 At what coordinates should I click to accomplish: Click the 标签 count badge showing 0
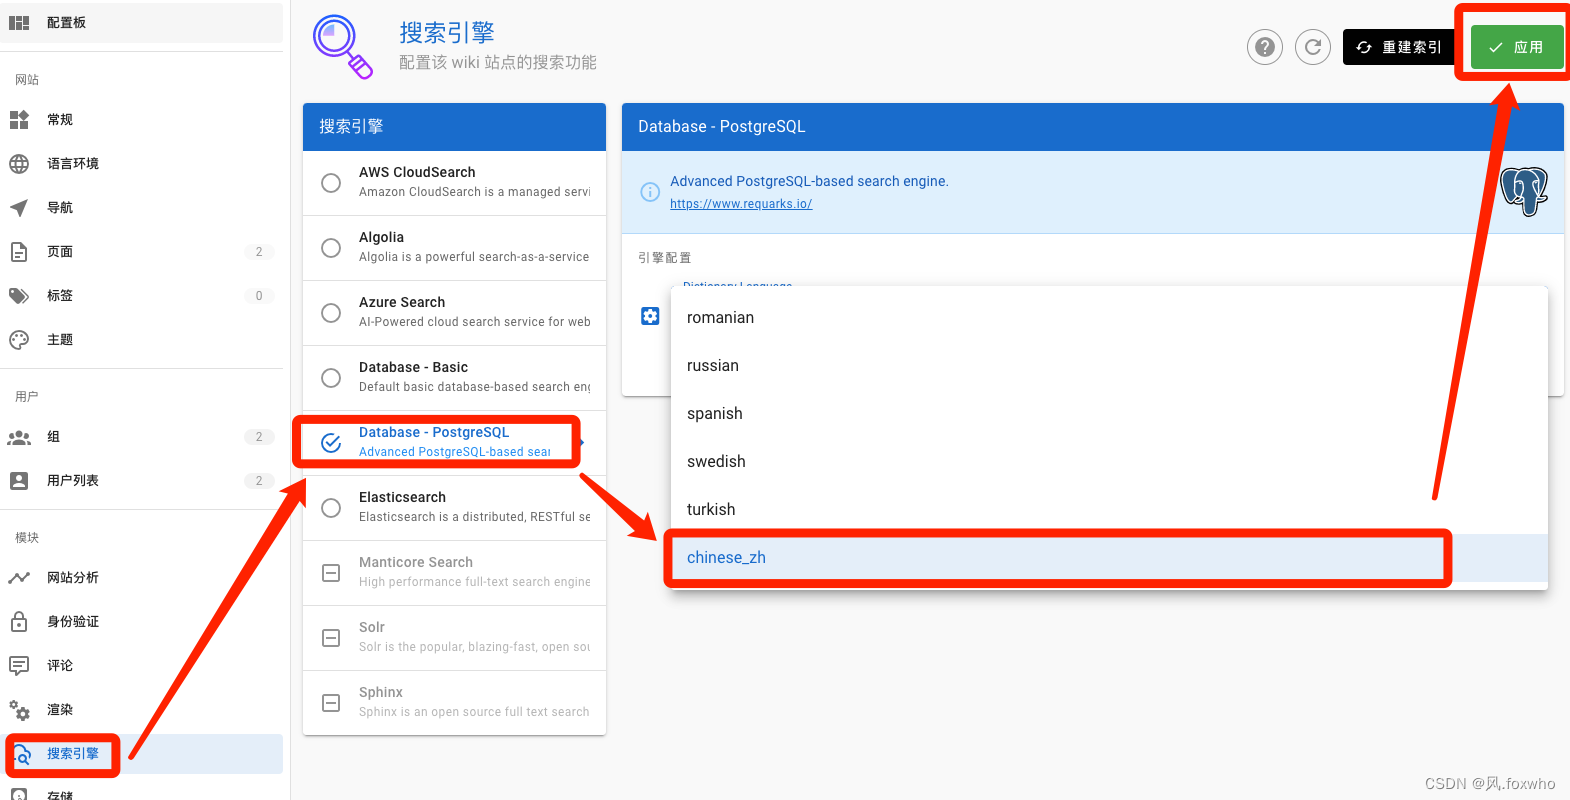point(259,296)
